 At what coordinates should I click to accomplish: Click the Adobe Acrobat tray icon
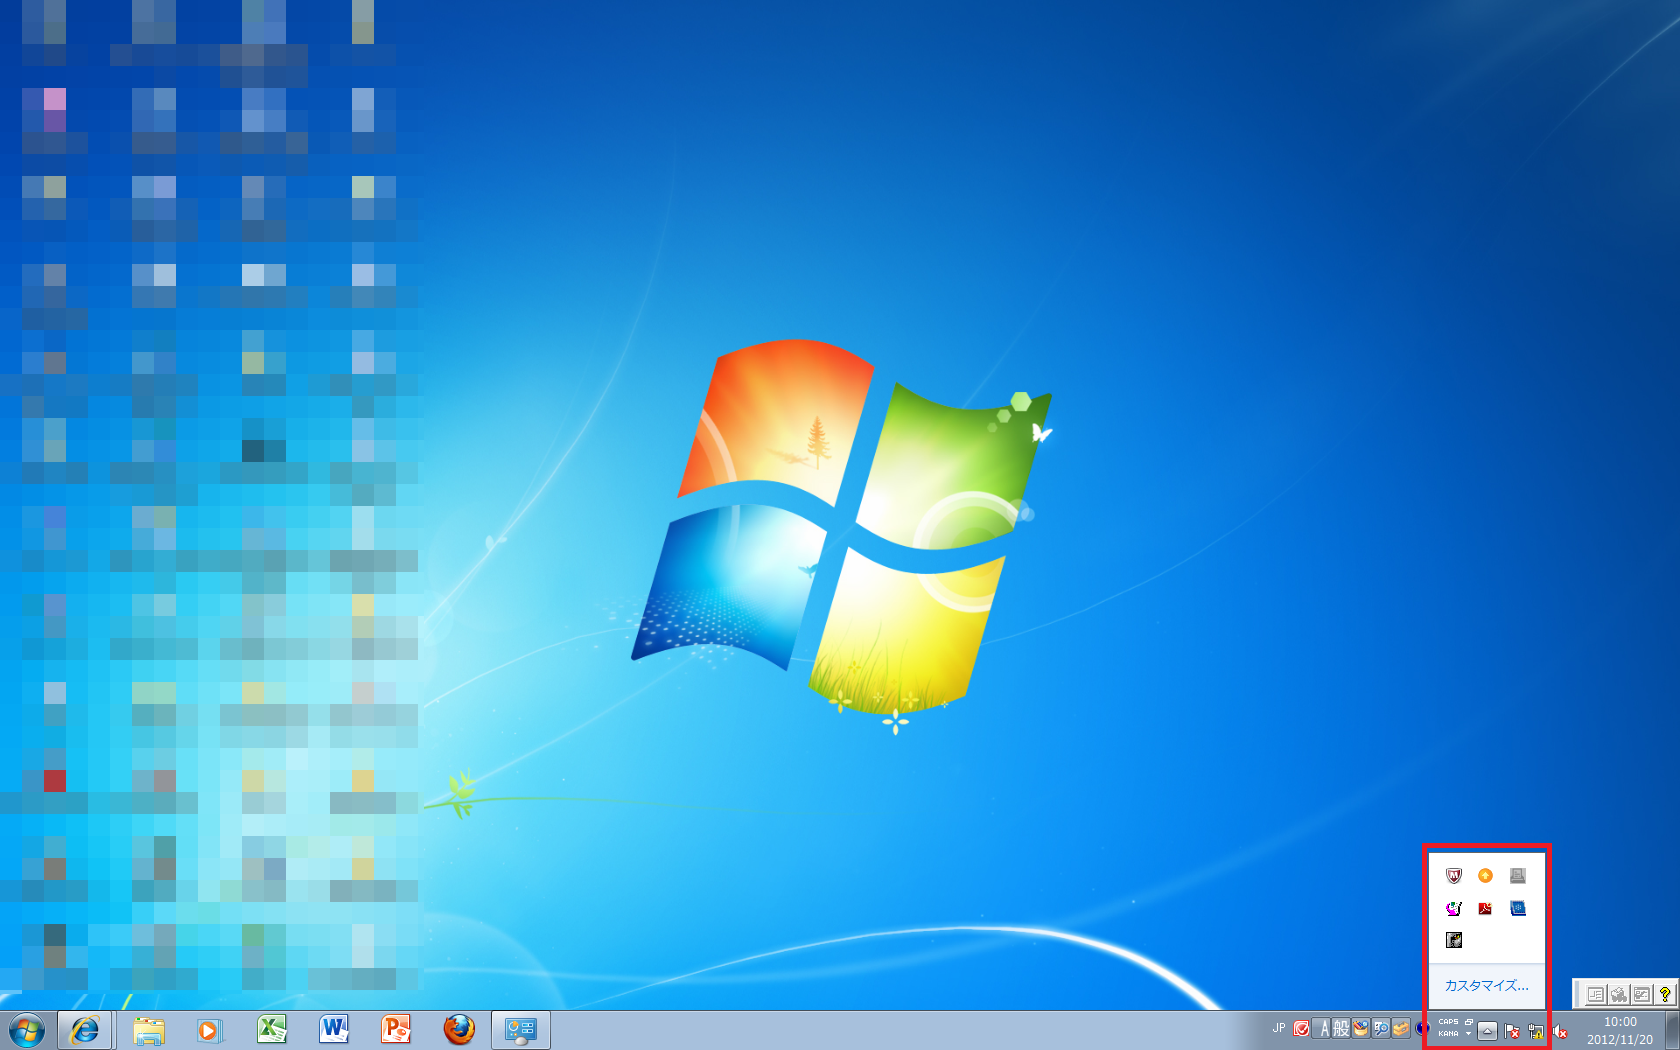(1485, 908)
